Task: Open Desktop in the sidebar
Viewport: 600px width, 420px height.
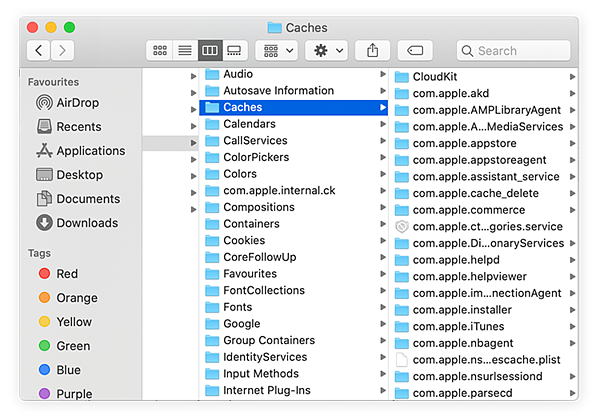Action: (70, 175)
